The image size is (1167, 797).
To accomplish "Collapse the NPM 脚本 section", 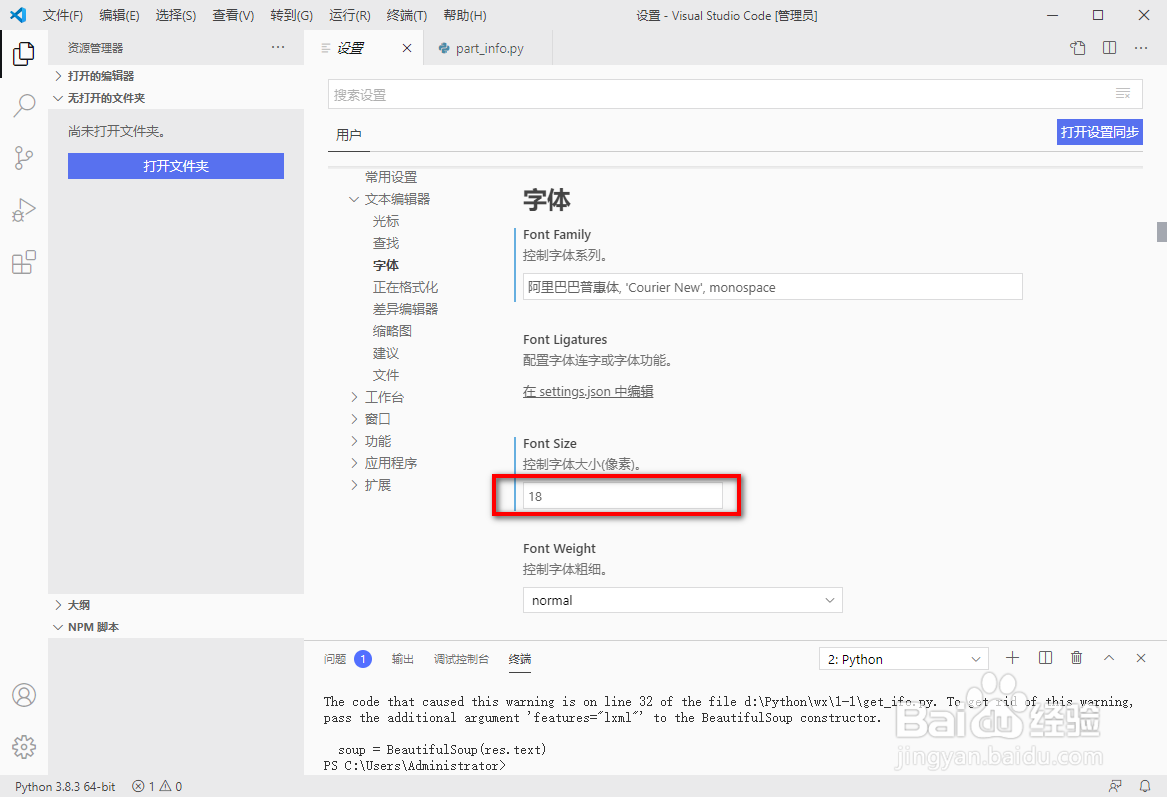I will pos(176,627).
